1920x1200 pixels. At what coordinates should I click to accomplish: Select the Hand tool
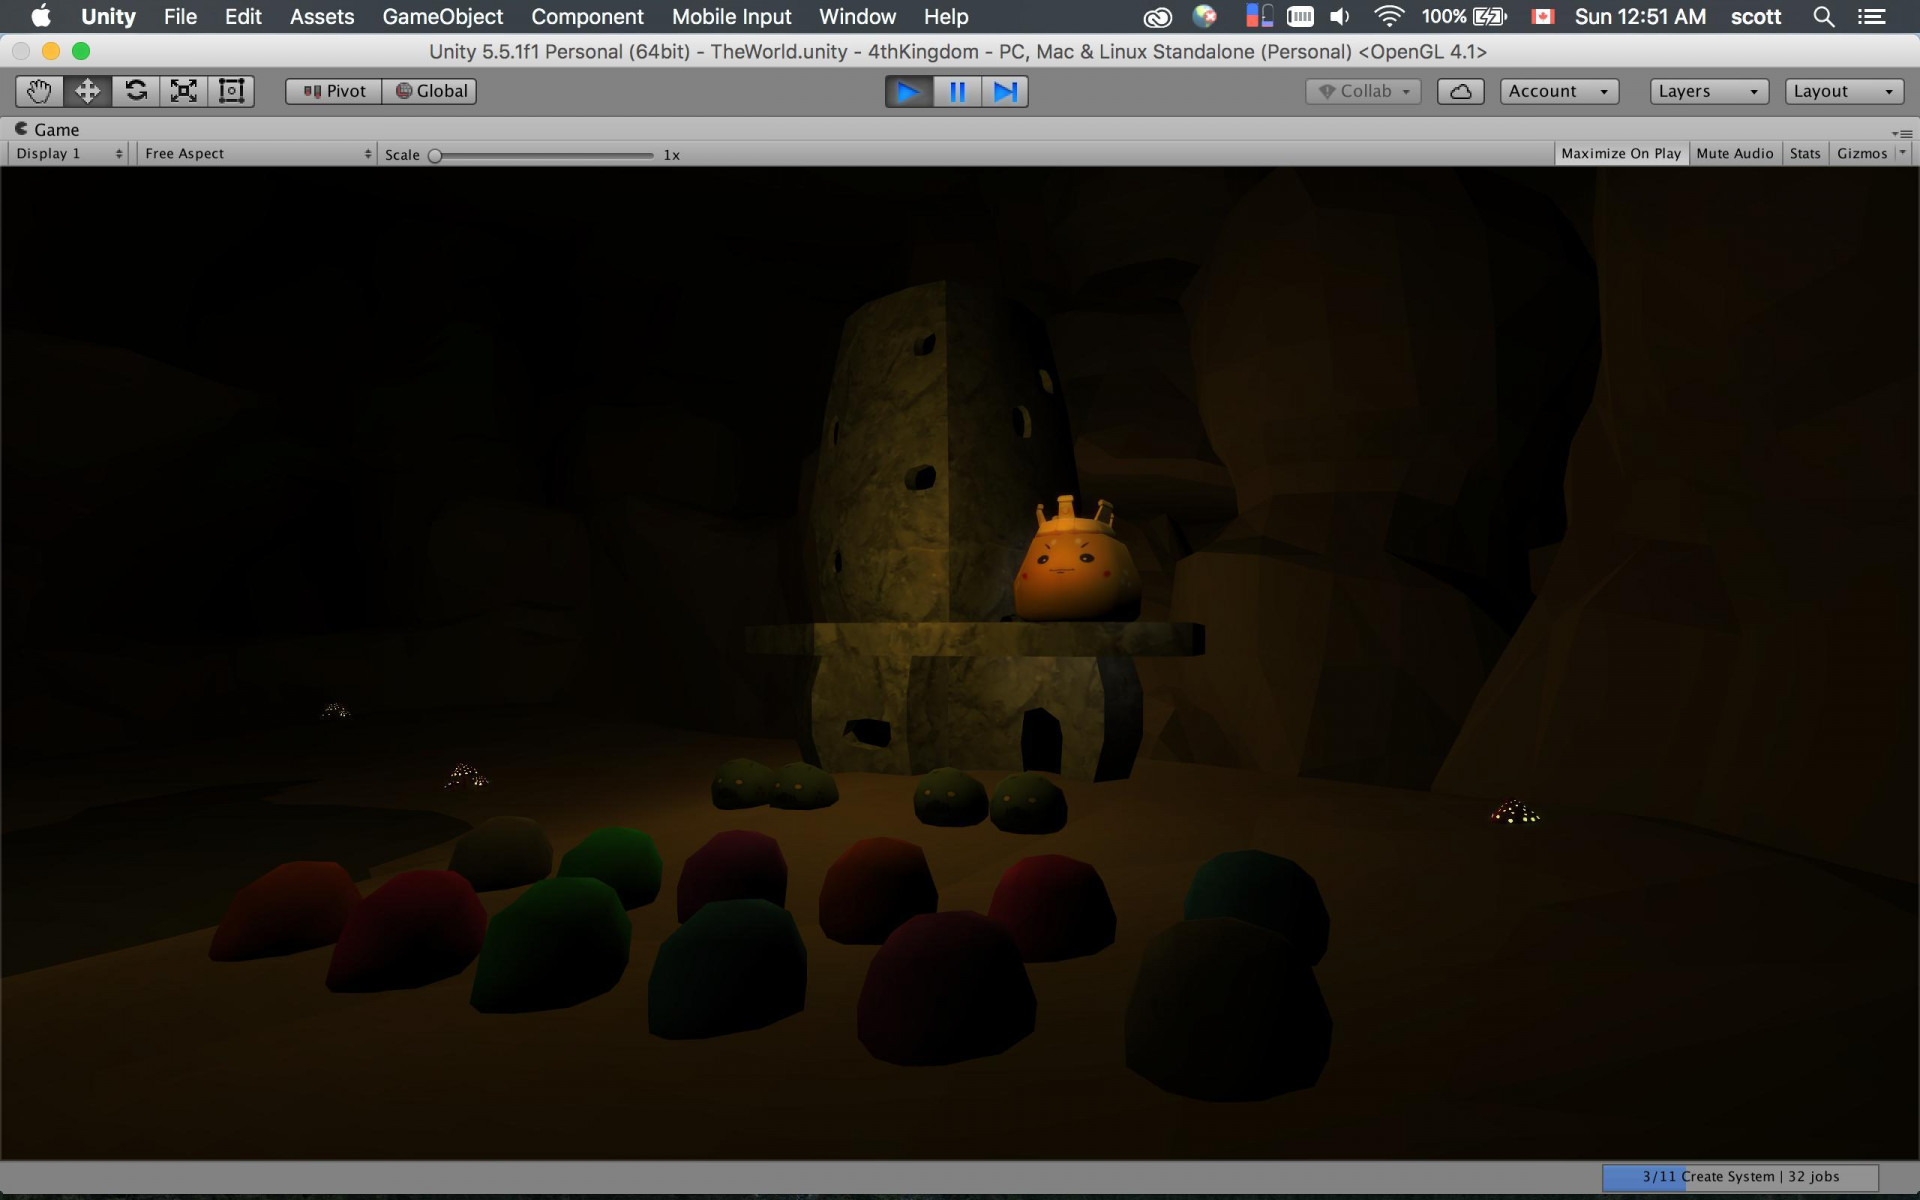pyautogui.click(x=39, y=91)
